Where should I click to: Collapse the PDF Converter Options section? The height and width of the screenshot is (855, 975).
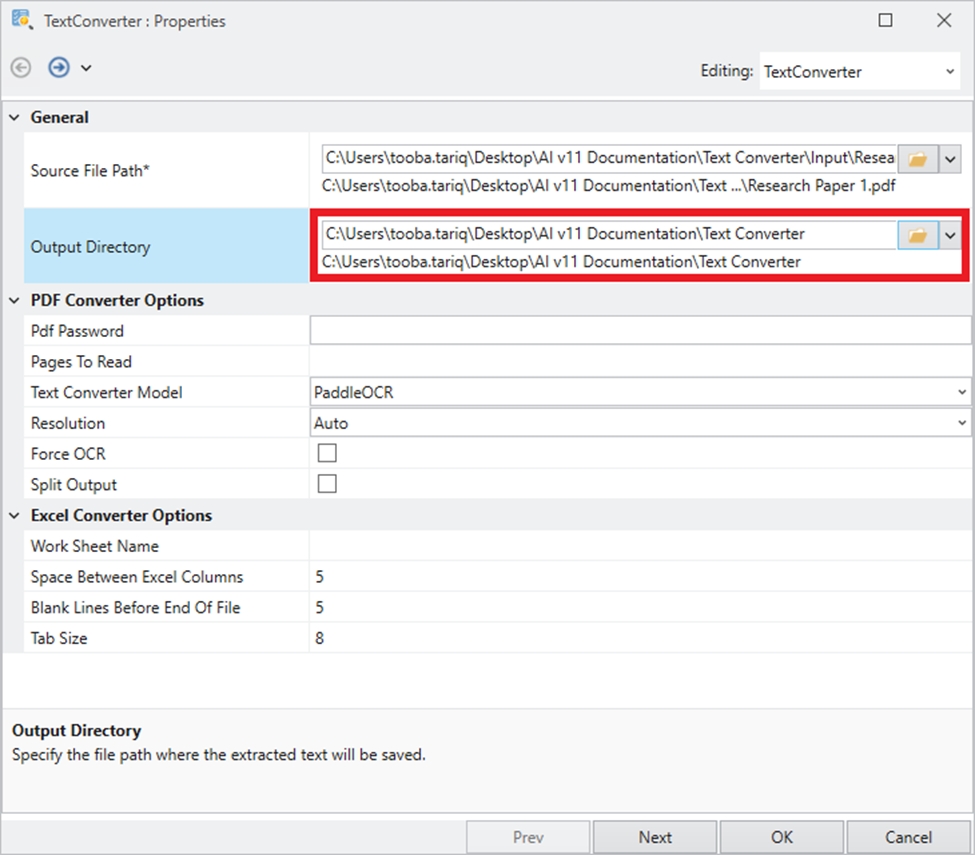pos(15,300)
